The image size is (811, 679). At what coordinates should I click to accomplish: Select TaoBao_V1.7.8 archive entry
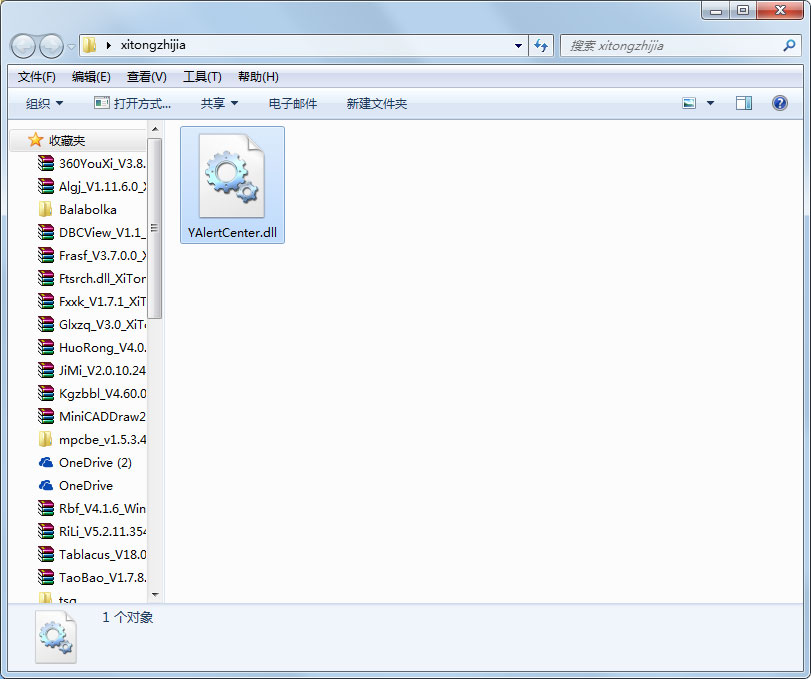pos(91,578)
